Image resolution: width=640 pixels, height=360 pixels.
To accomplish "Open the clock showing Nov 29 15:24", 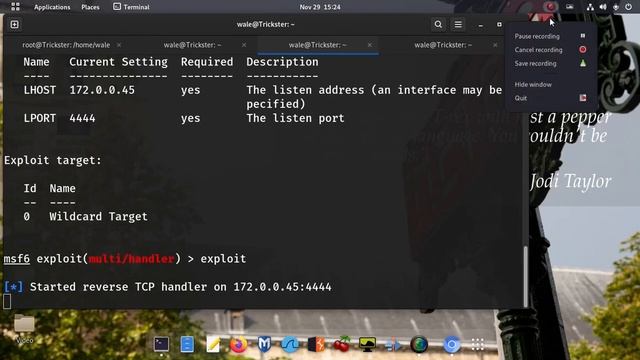I will [320, 7].
